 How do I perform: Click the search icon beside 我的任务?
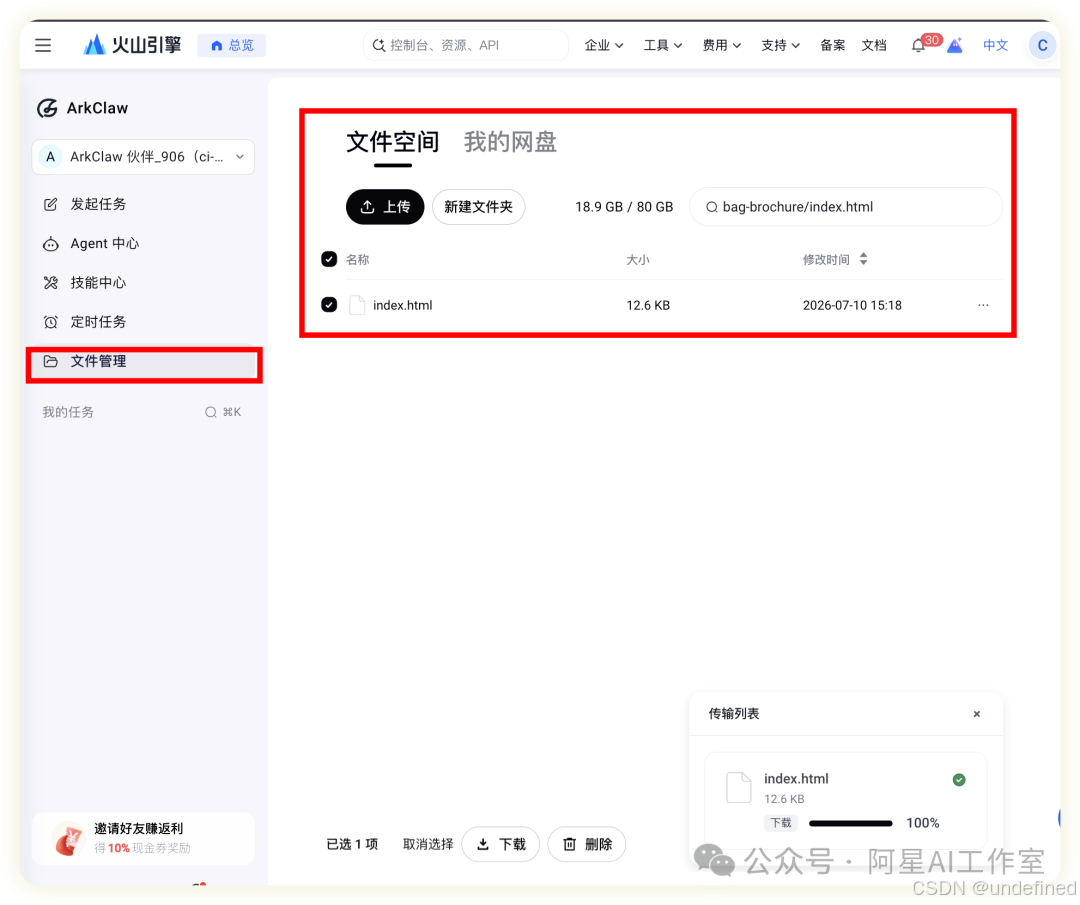tap(211, 413)
